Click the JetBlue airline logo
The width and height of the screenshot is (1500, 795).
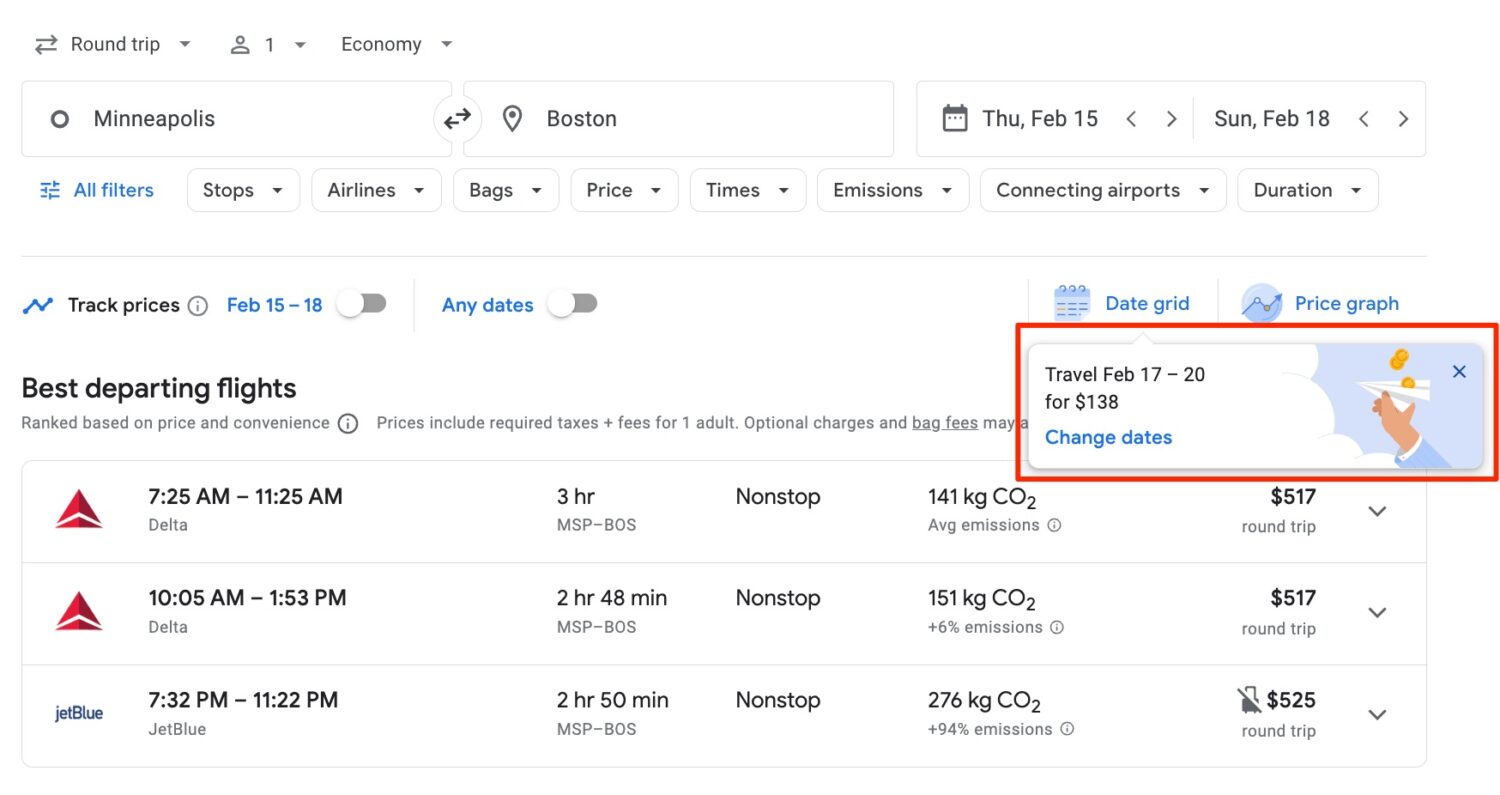point(79,714)
